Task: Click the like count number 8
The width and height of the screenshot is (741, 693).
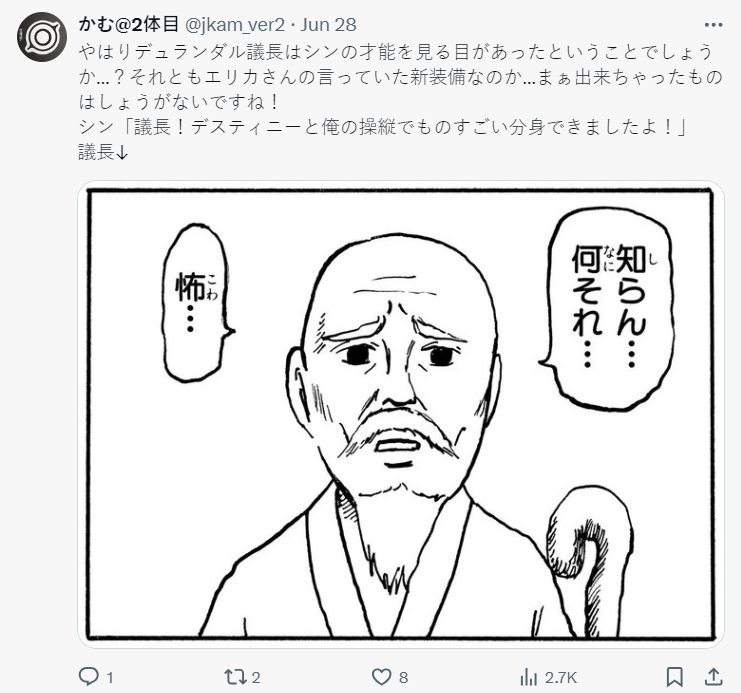Action: coord(403,678)
